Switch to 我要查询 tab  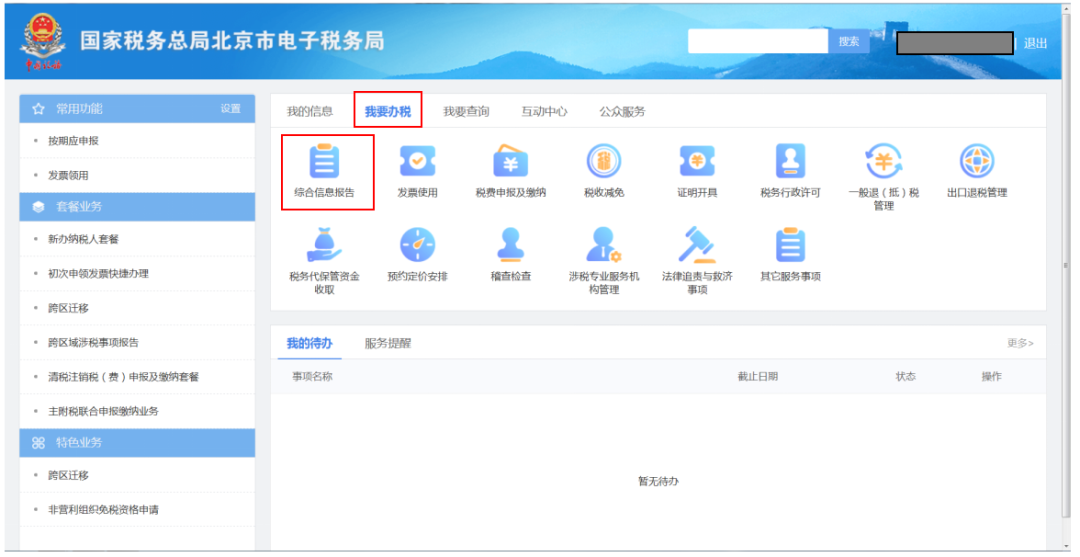point(466,112)
